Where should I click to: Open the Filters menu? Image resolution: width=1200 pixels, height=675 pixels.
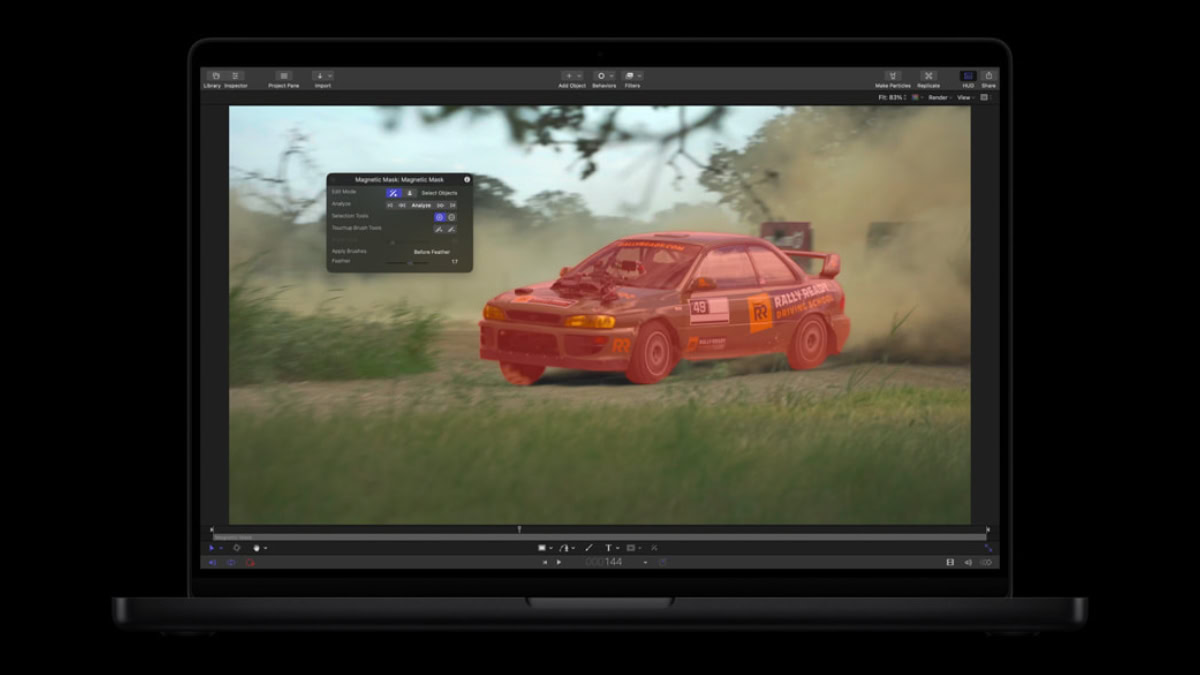pyautogui.click(x=630, y=75)
